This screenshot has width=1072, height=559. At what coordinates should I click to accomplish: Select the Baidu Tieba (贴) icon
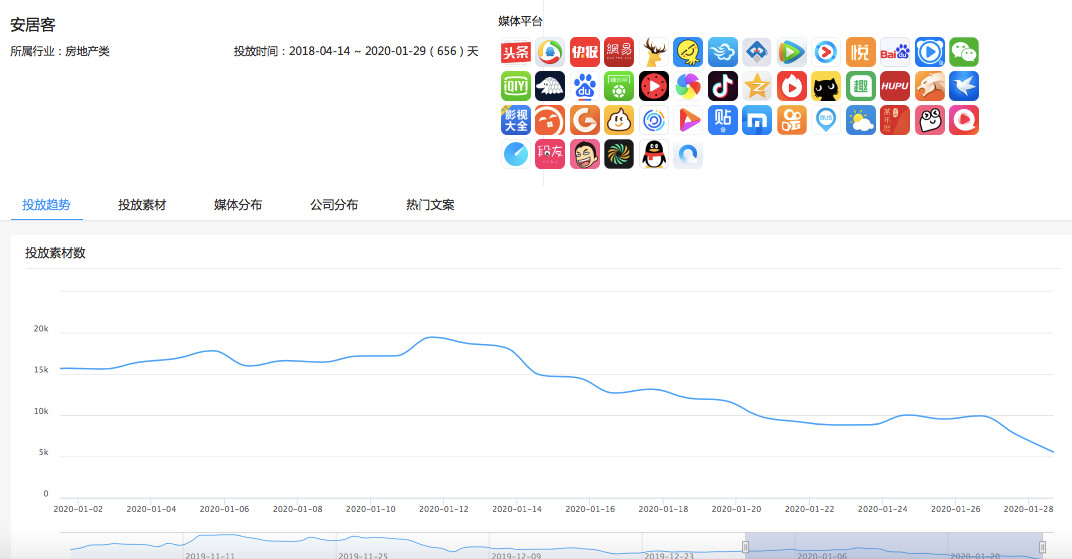coord(722,120)
